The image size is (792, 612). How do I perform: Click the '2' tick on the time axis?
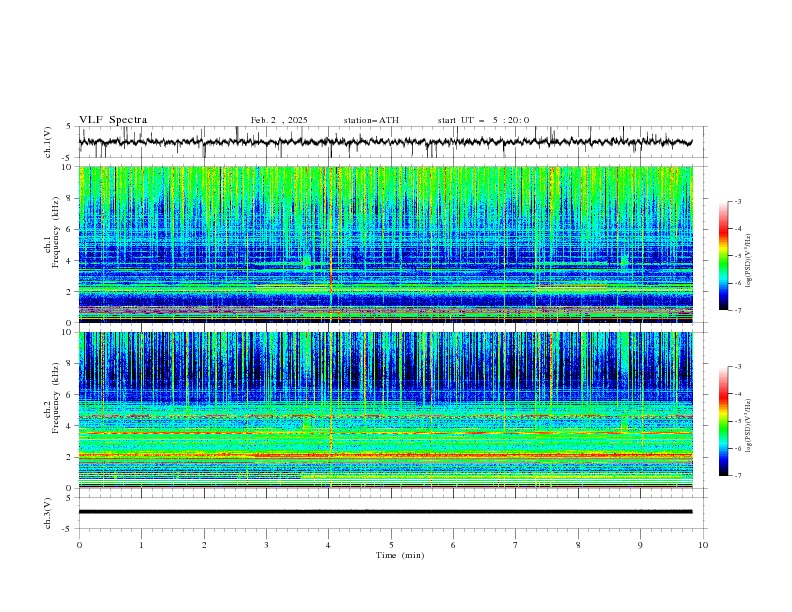pos(204,545)
